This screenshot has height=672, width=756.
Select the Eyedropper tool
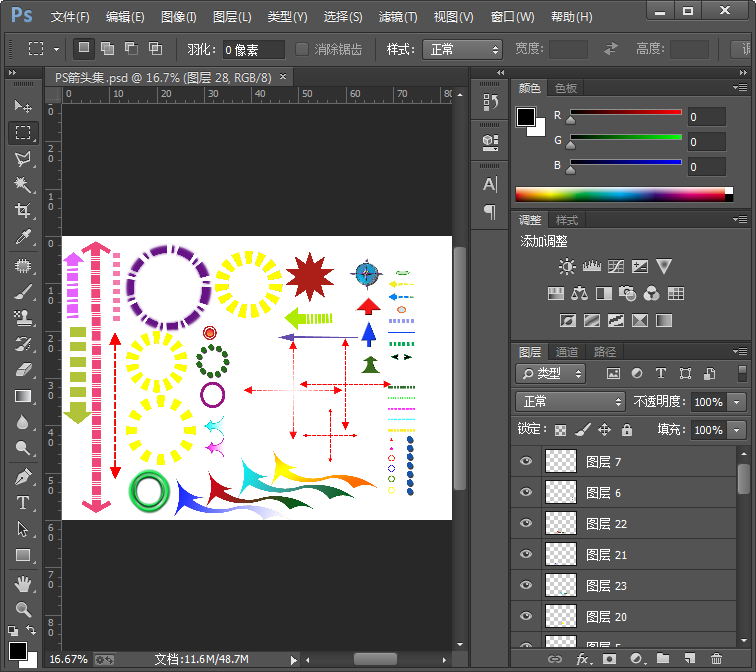23,237
